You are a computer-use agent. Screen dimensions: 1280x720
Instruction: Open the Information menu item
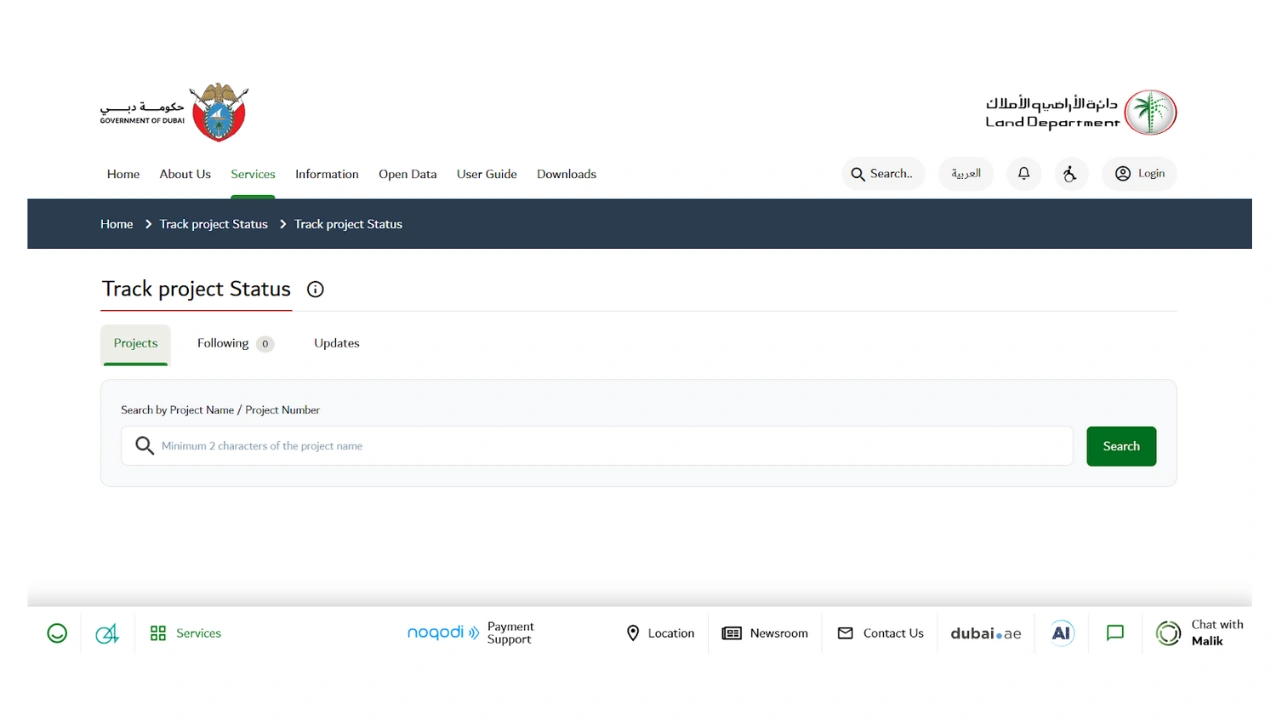click(327, 173)
